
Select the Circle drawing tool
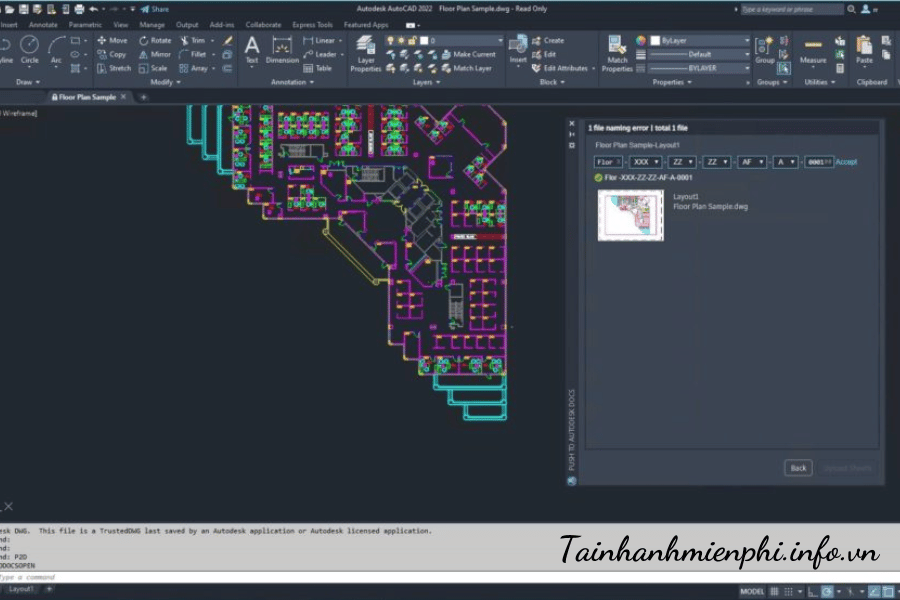(x=30, y=47)
